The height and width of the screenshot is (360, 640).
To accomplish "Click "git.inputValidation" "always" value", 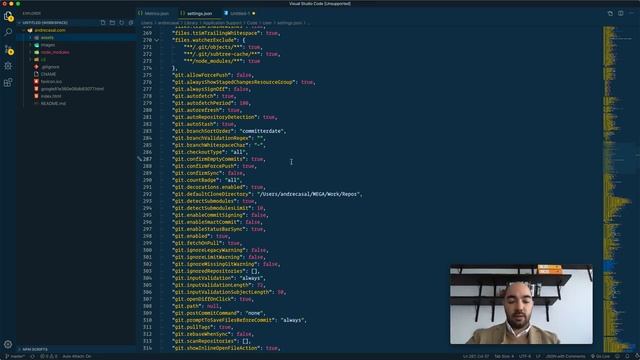I will 251,278.
